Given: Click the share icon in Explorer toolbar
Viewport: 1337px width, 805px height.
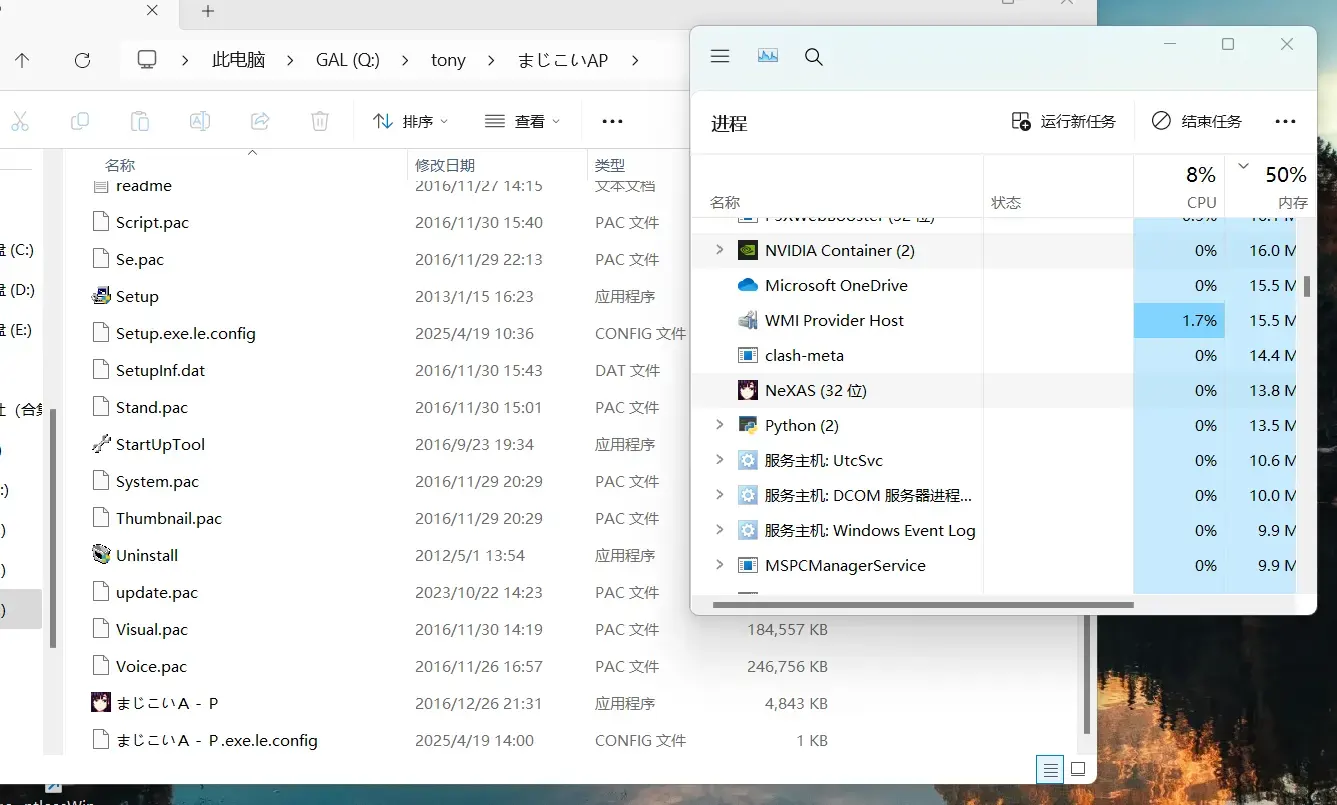Looking at the screenshot, I should pos(260,121).
